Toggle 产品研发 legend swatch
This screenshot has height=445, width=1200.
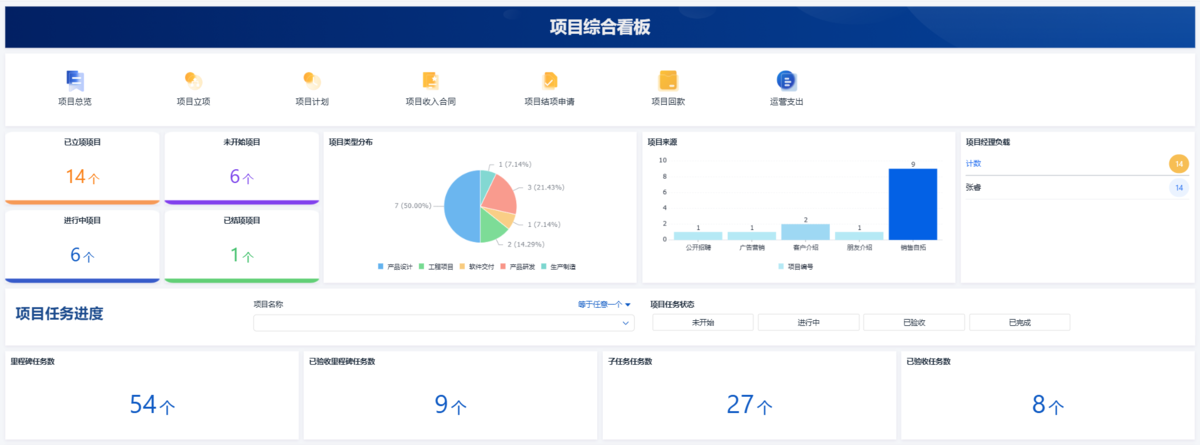[503, 267]
